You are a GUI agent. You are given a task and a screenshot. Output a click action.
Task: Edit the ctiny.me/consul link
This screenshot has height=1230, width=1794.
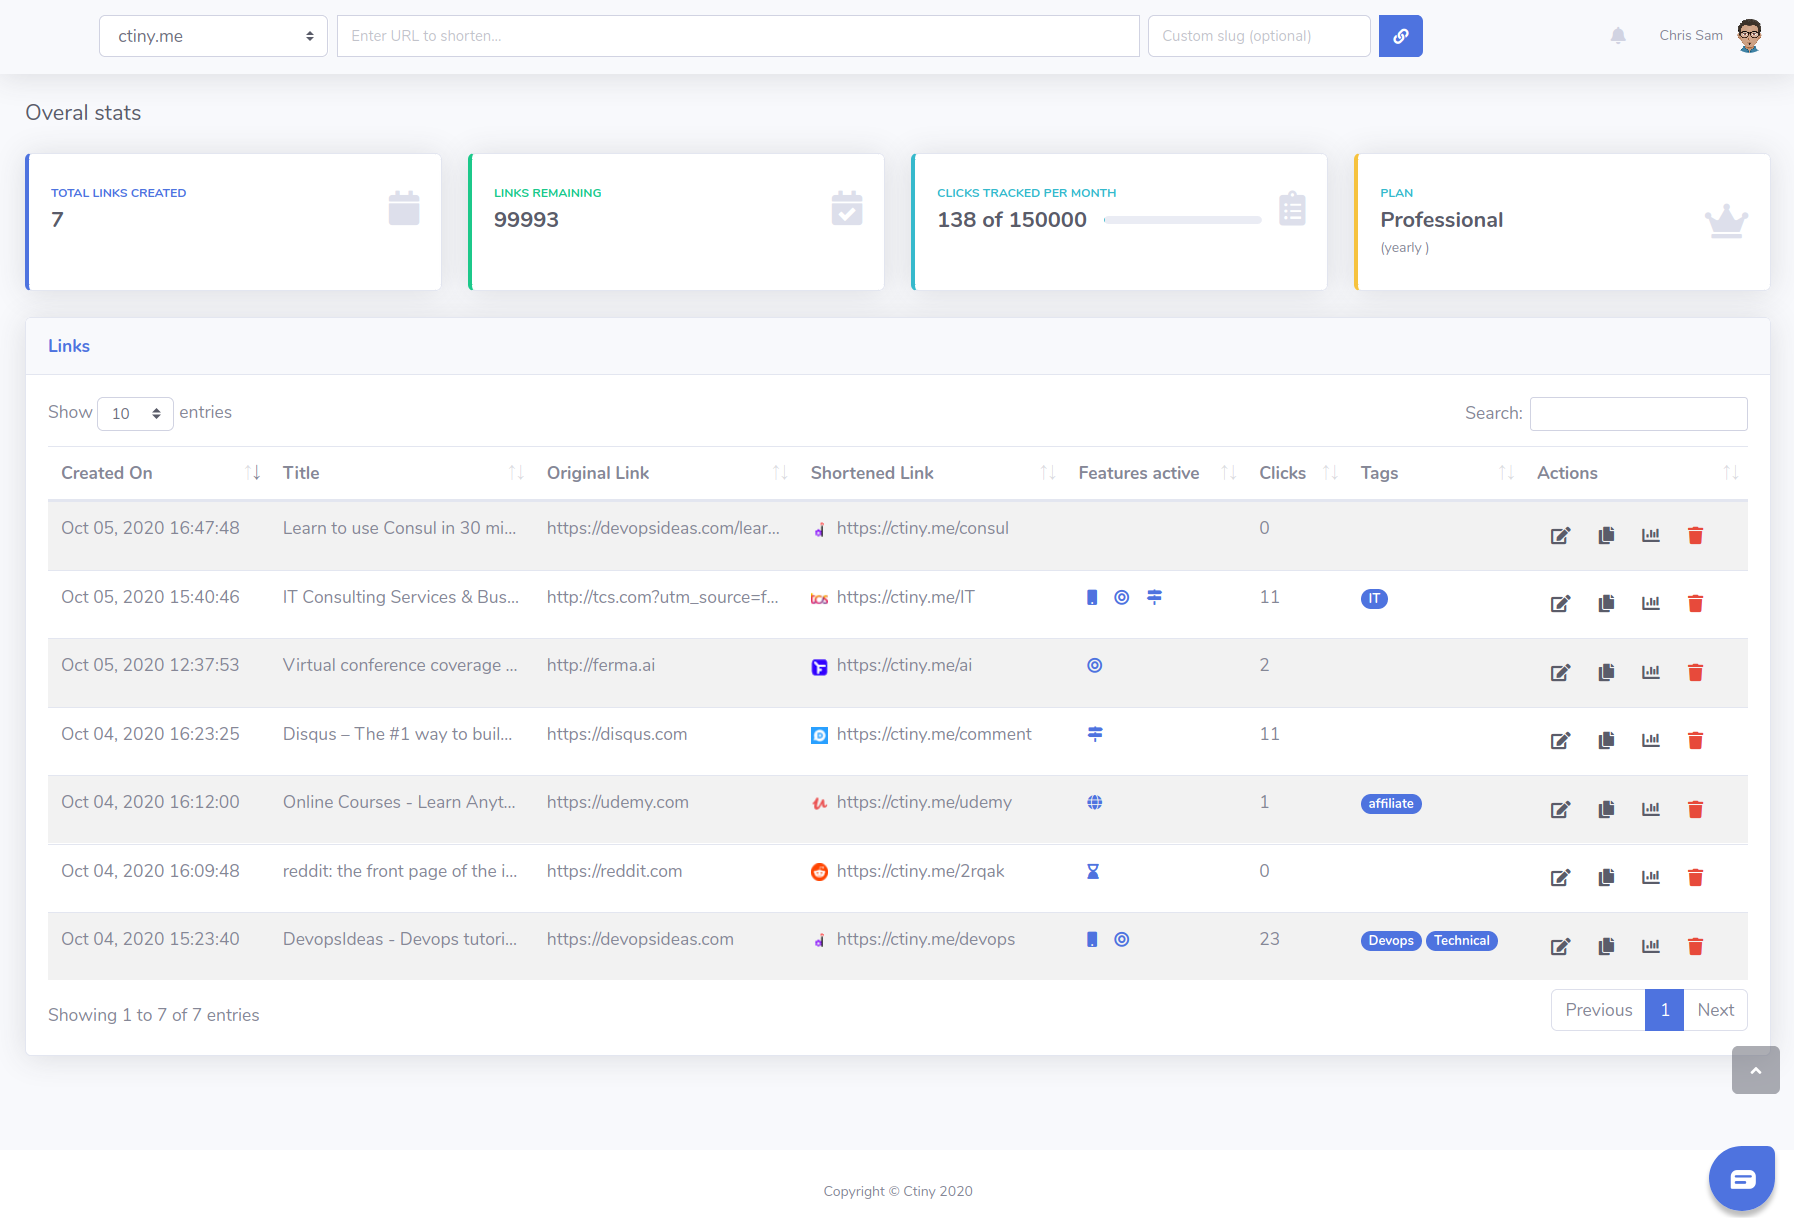(x=1560, y=536)
